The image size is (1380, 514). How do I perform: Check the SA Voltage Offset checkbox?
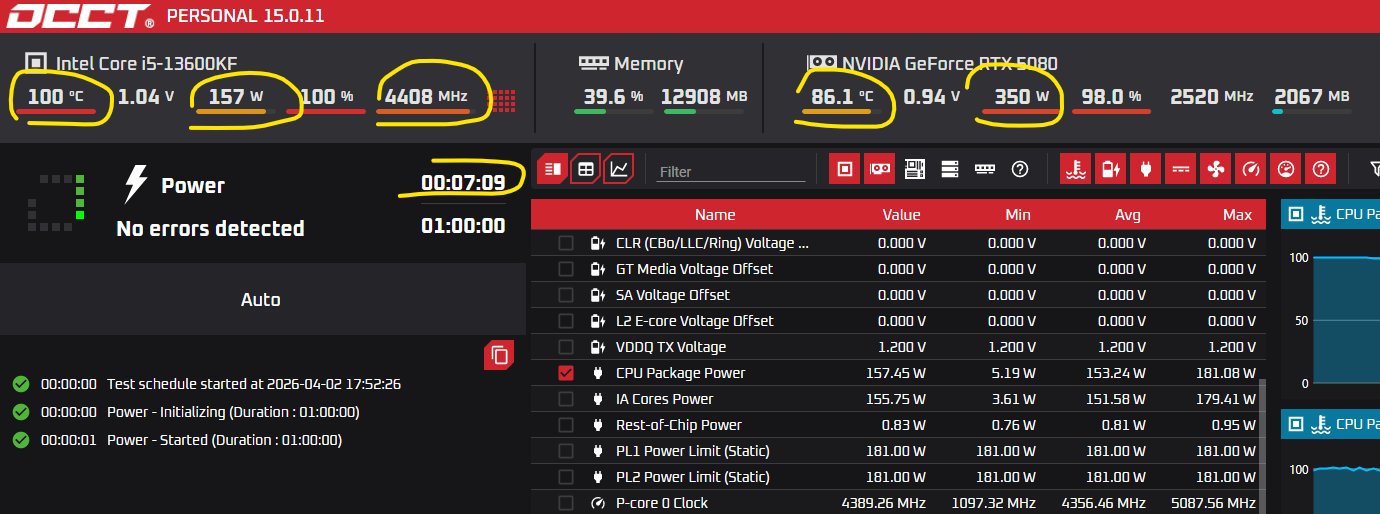[566, 295]
